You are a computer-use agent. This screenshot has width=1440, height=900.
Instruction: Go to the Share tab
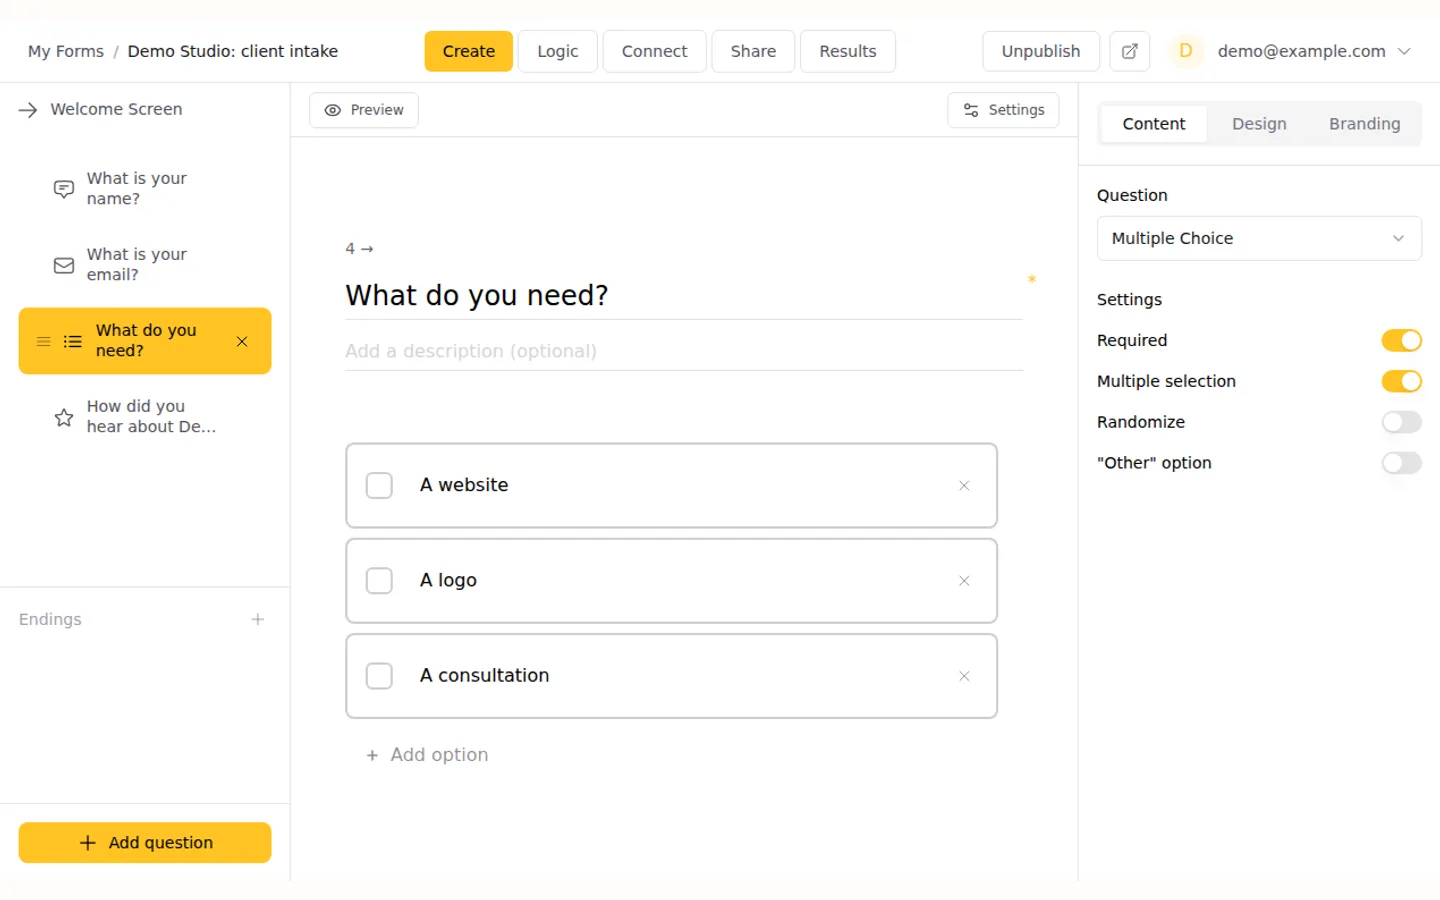[x=753, y=51]
